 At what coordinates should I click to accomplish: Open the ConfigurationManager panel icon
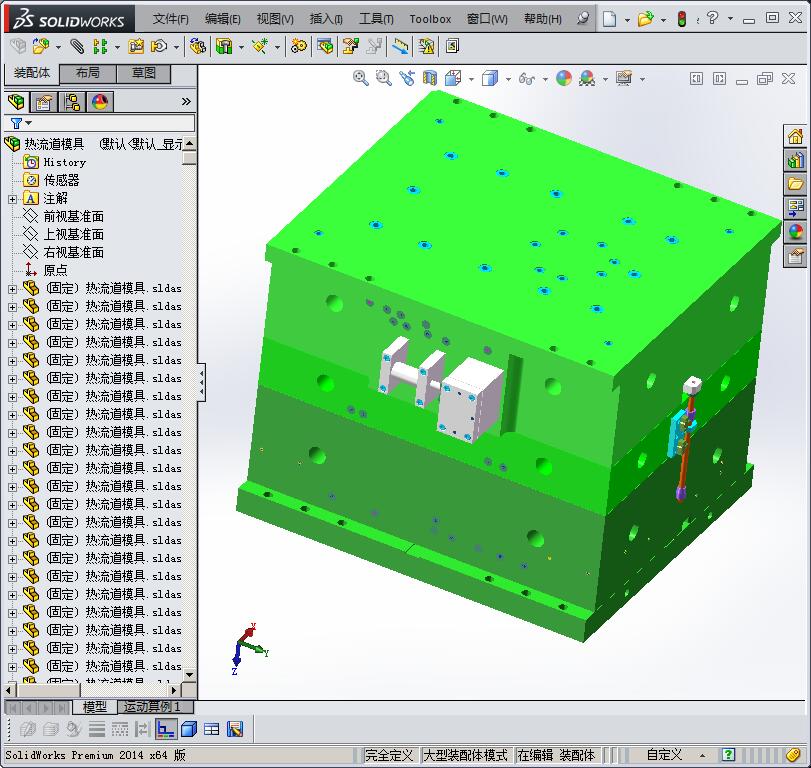pyautogui.click(x=72, y=101)
